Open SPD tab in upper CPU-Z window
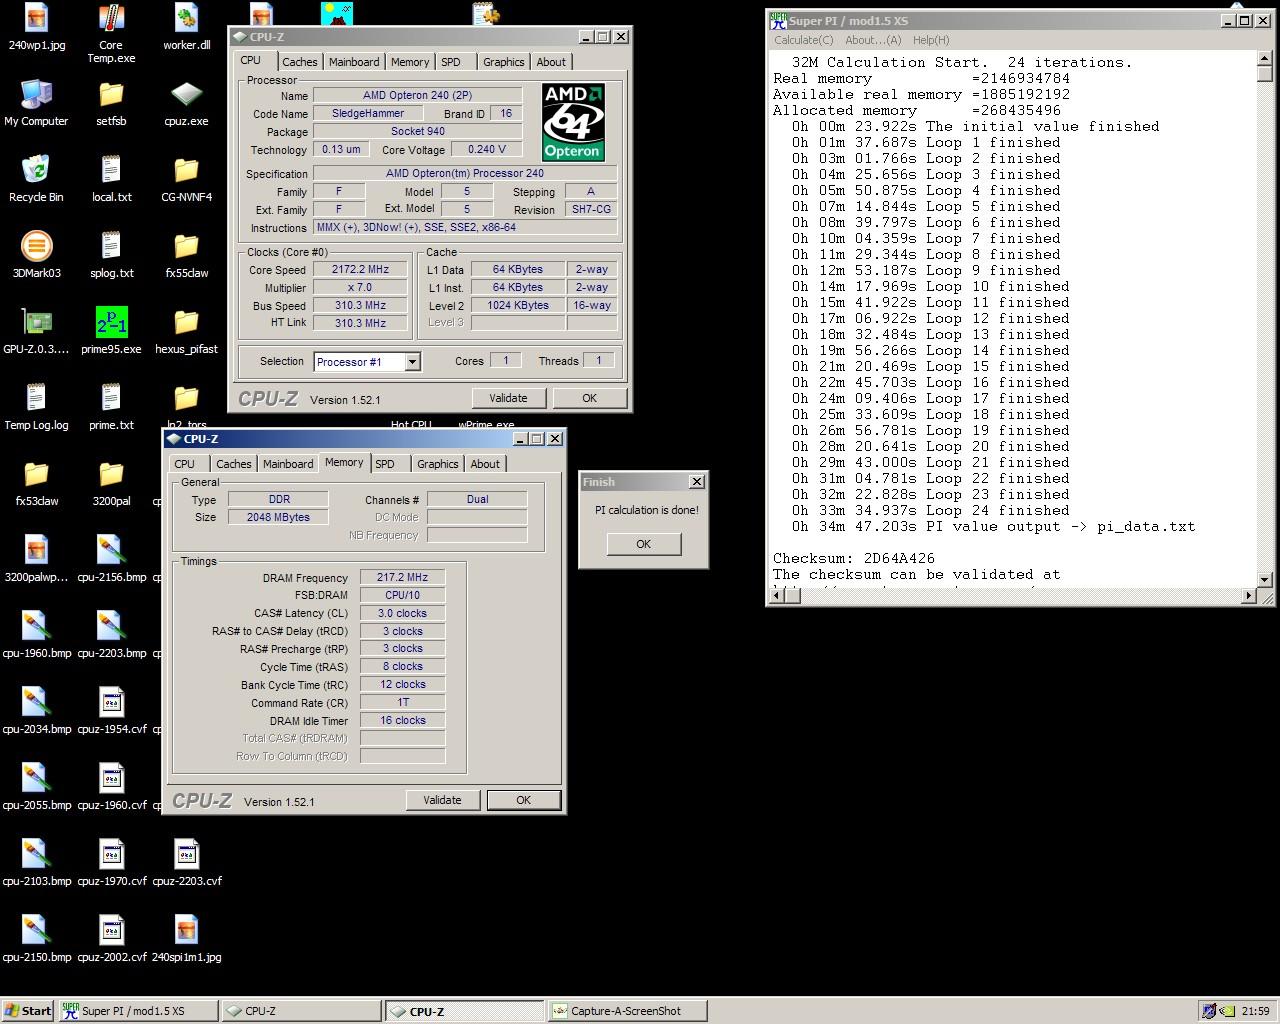The image size is (1280, 1024). tap(451, 62)
